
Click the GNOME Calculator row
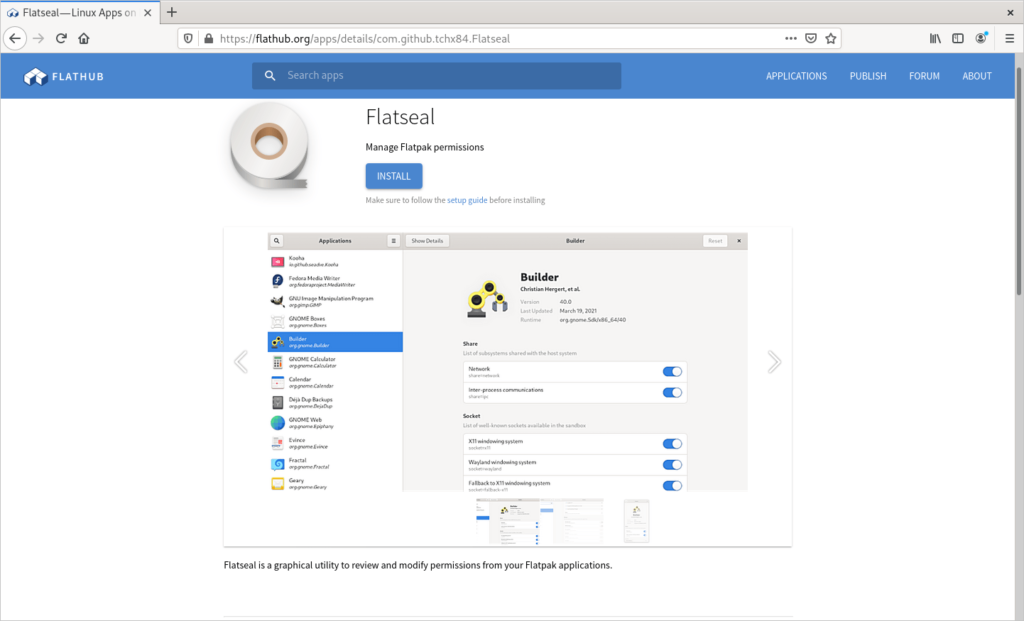[x=335, y=362]
